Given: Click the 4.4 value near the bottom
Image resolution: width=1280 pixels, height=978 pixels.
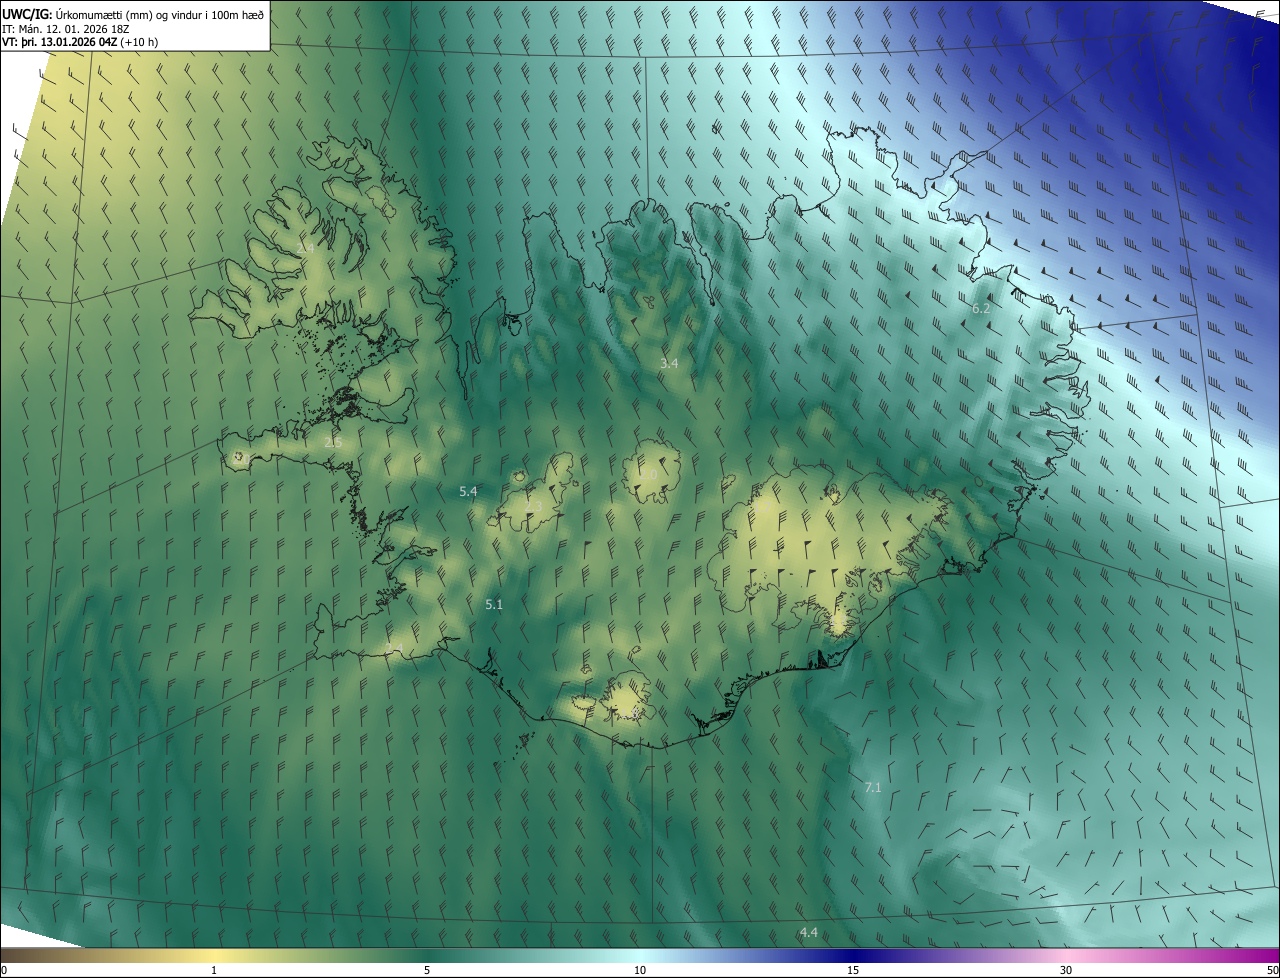Looking at the screenshot, I should coord(809,933).
